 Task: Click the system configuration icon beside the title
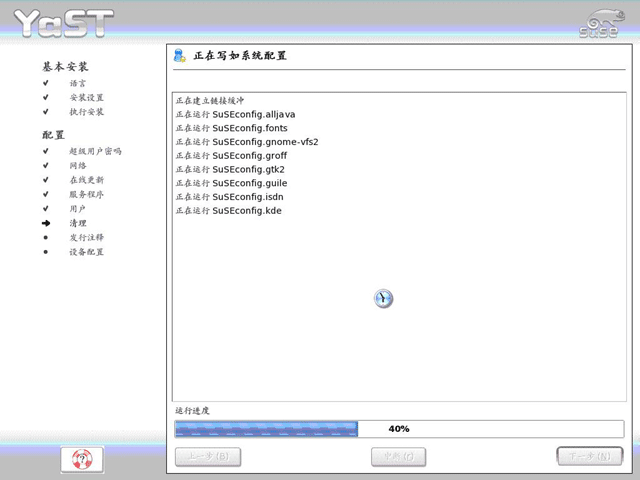coord(180,56)
